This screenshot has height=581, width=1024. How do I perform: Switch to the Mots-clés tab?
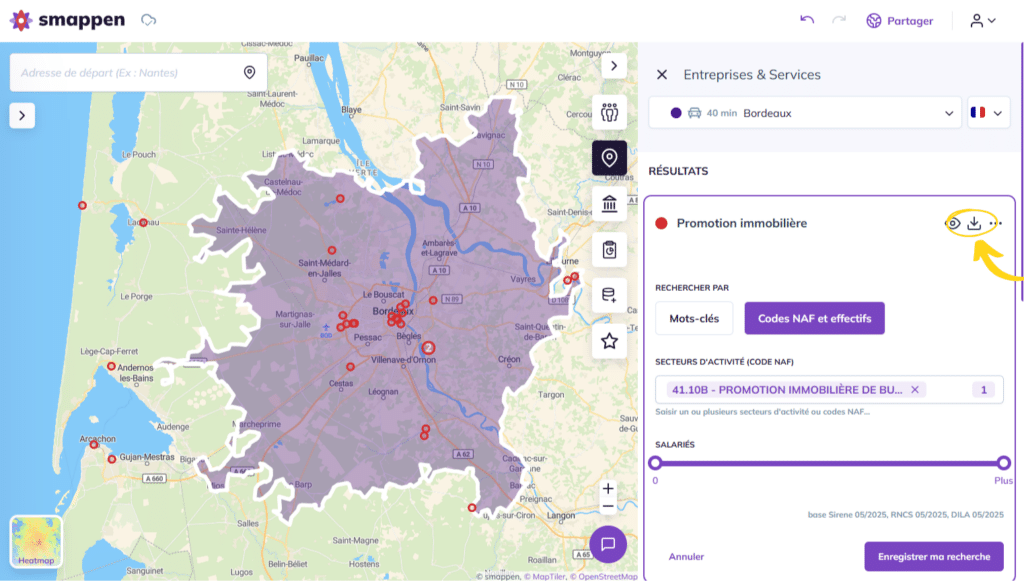point(694,319)
